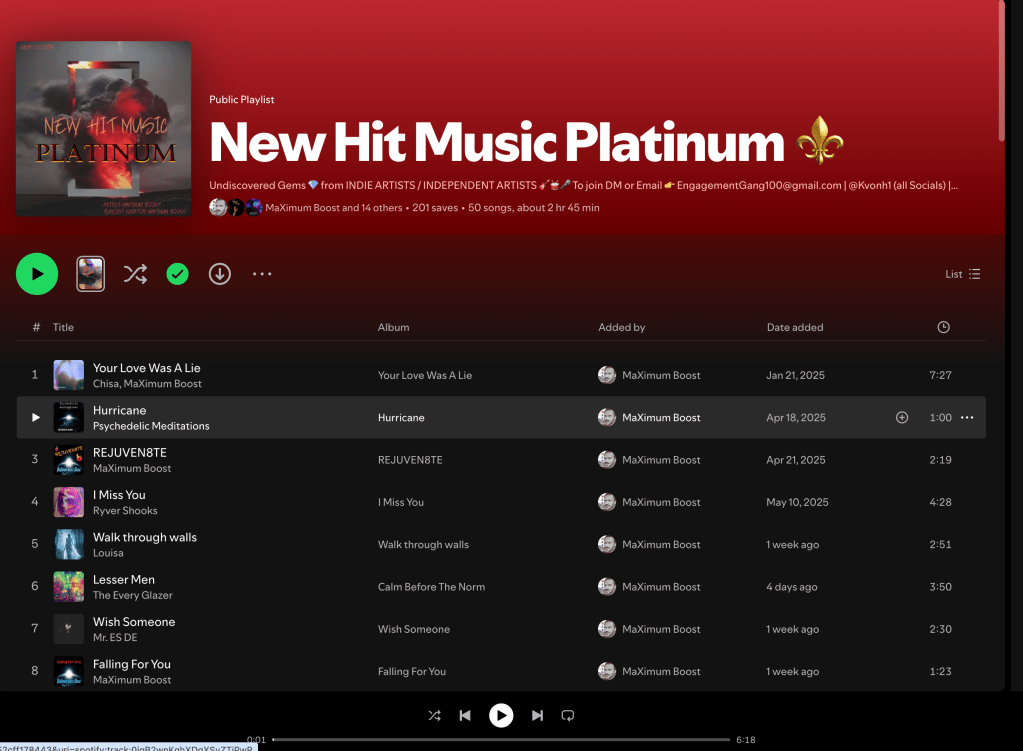Open The Every Glazer artist link

click(133, 596)
